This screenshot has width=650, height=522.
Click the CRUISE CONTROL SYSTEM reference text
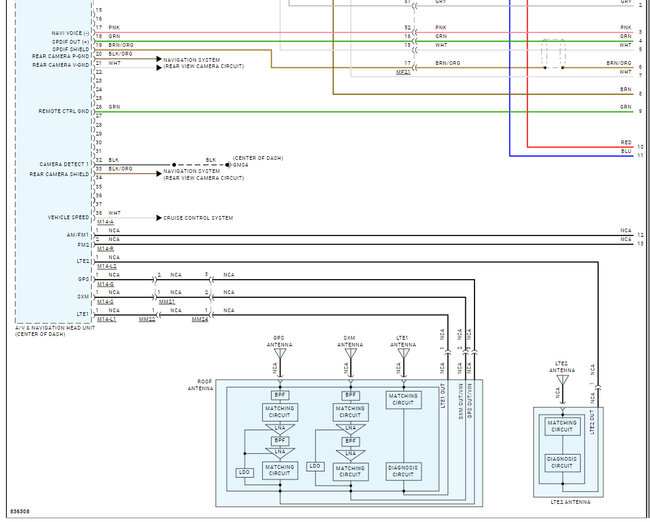tap(198, 218)
